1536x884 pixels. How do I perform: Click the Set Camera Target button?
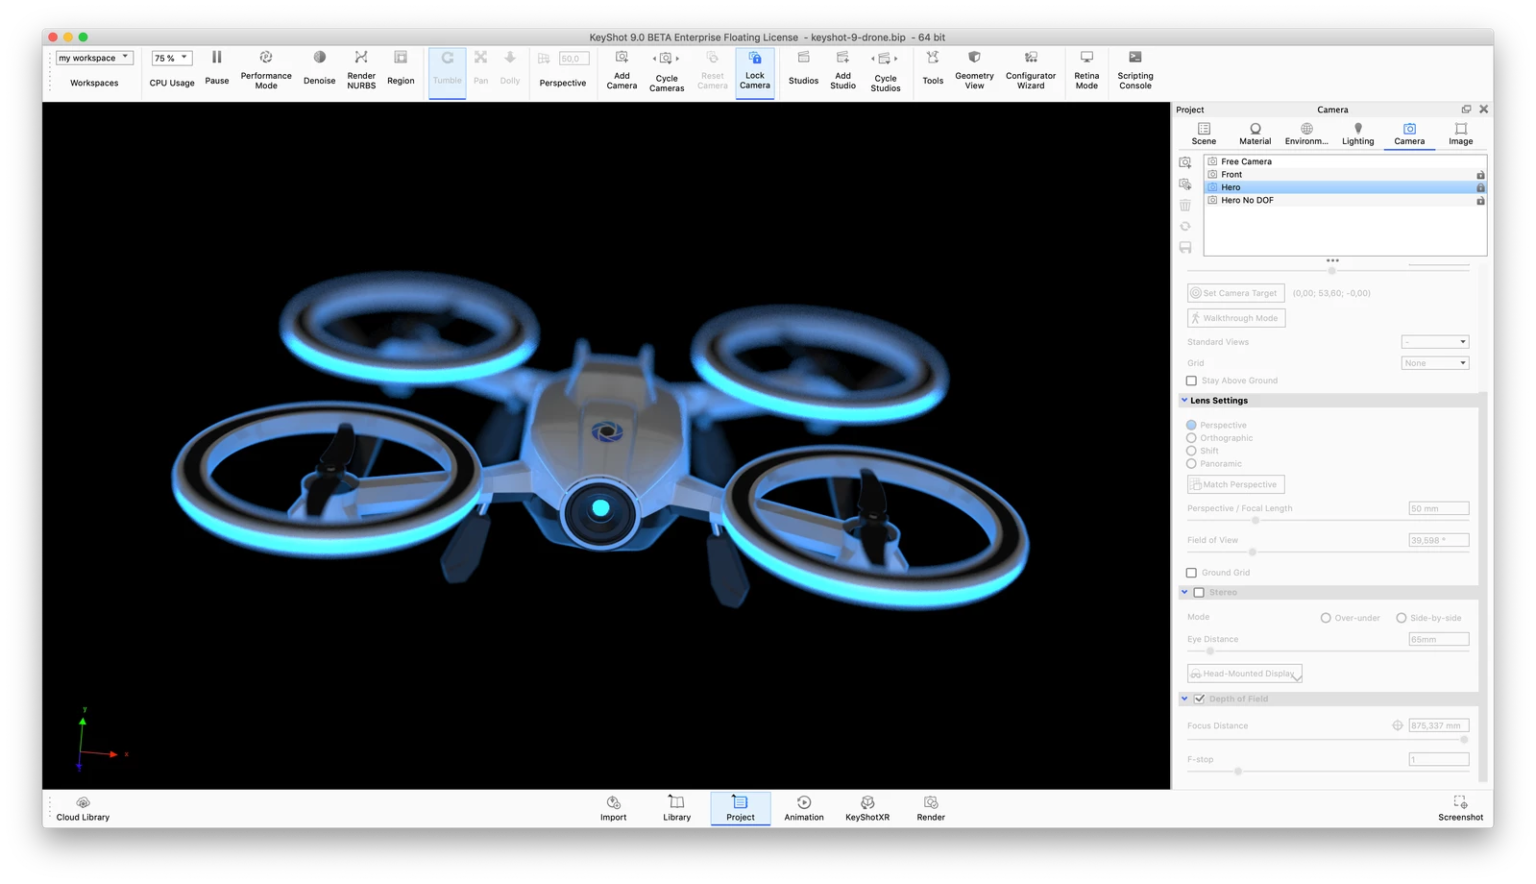pyautogui.click(x=1235, y=292)
